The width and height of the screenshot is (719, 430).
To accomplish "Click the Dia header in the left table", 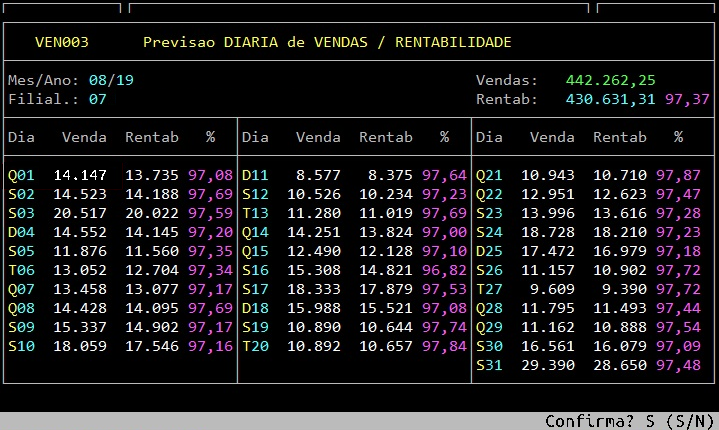I will (21, 137).
